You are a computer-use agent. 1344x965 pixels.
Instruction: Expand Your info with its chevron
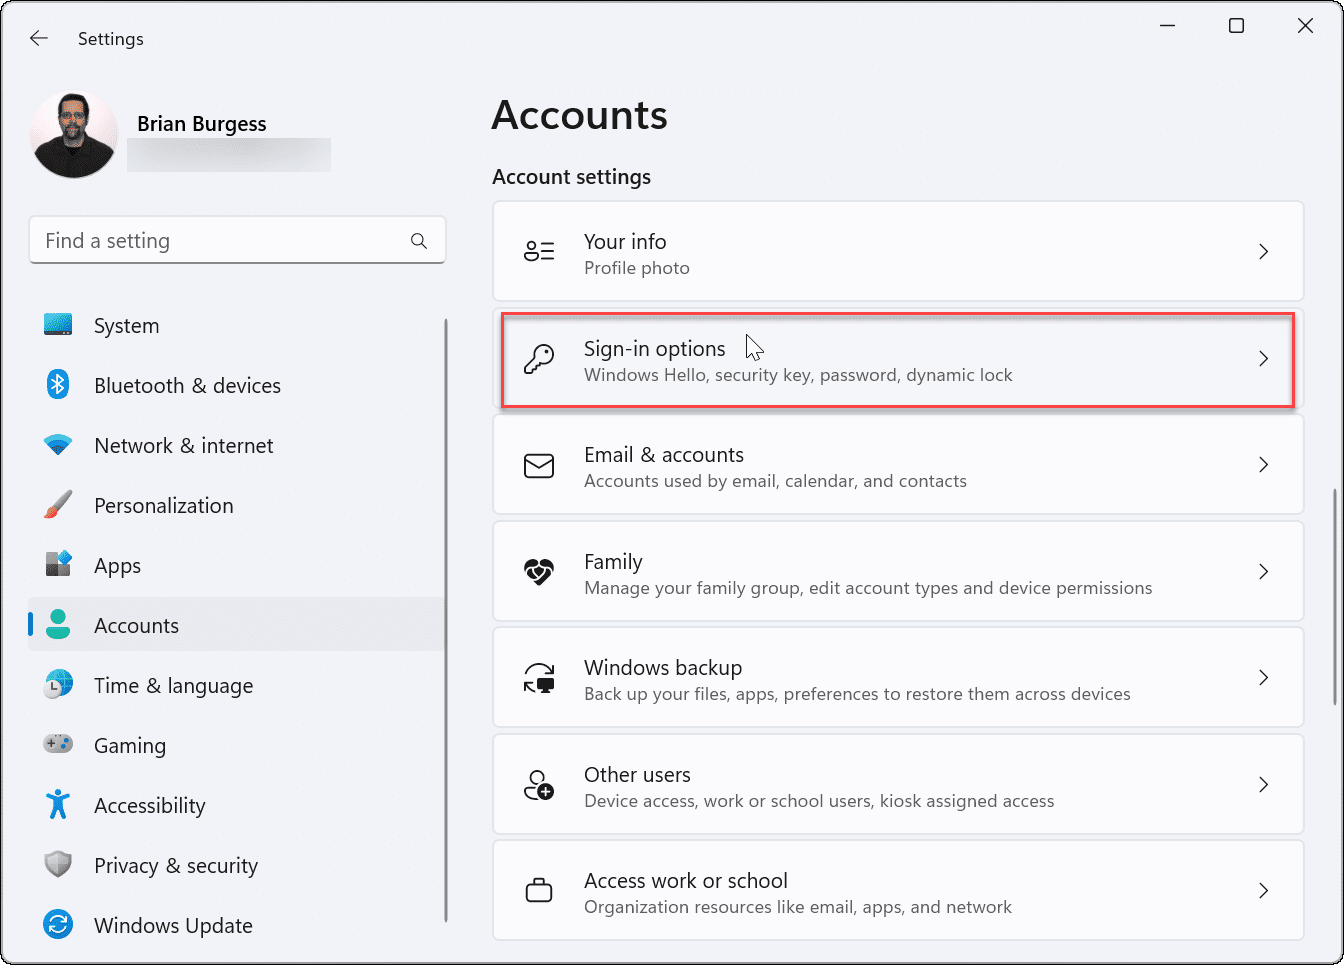pyautogui.click(x=1263, y=252)
